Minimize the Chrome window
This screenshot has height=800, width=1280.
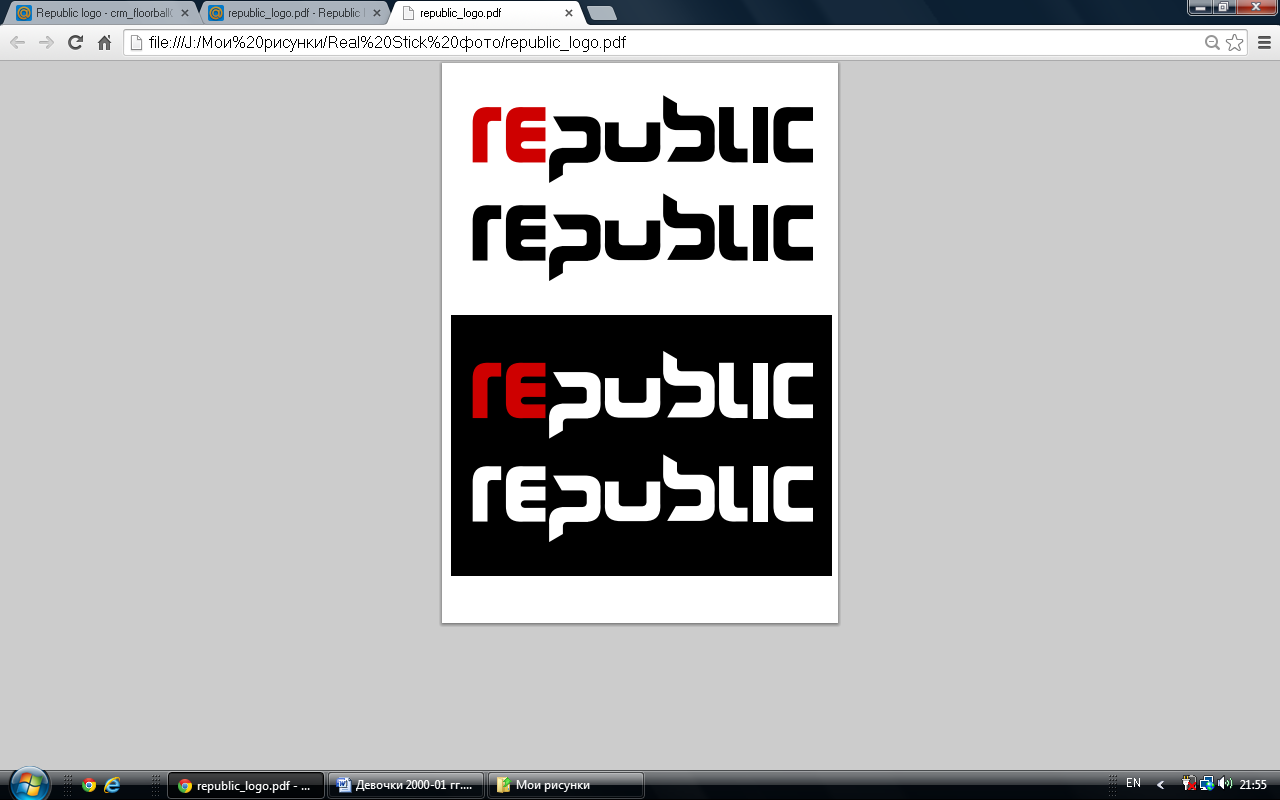1201,7
